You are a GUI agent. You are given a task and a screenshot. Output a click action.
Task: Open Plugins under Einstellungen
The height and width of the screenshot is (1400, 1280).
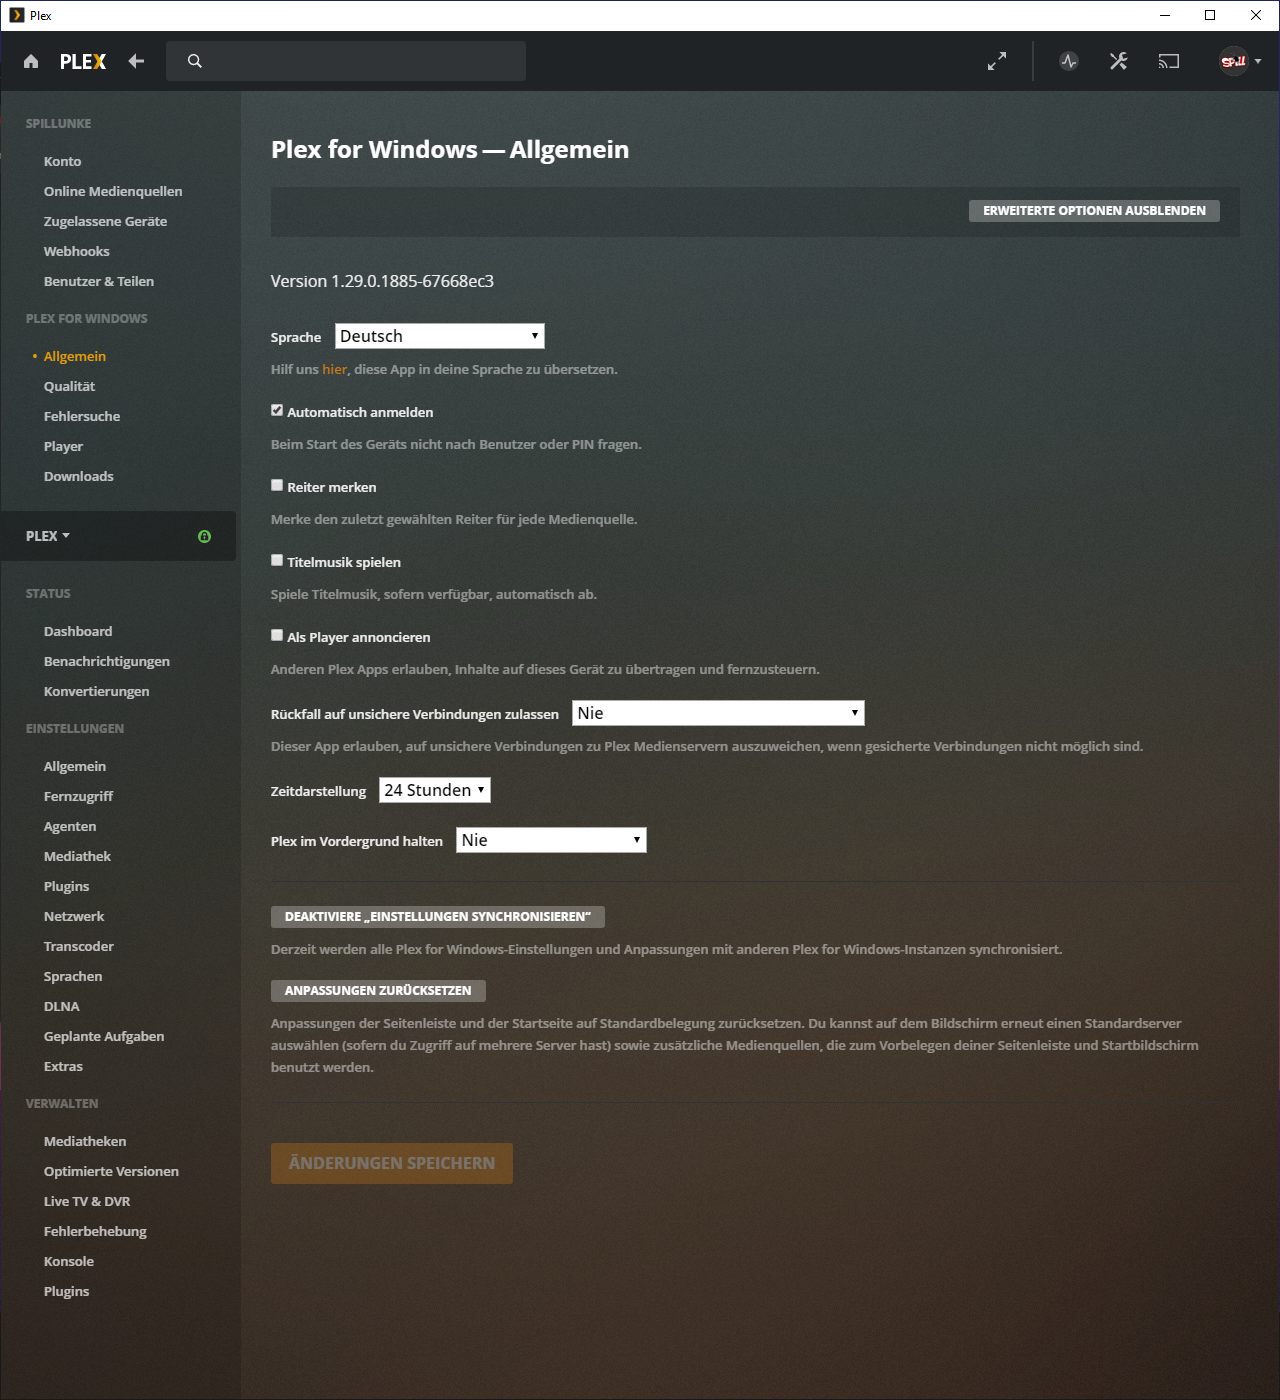pyautogui.click(x=66, y=886)
